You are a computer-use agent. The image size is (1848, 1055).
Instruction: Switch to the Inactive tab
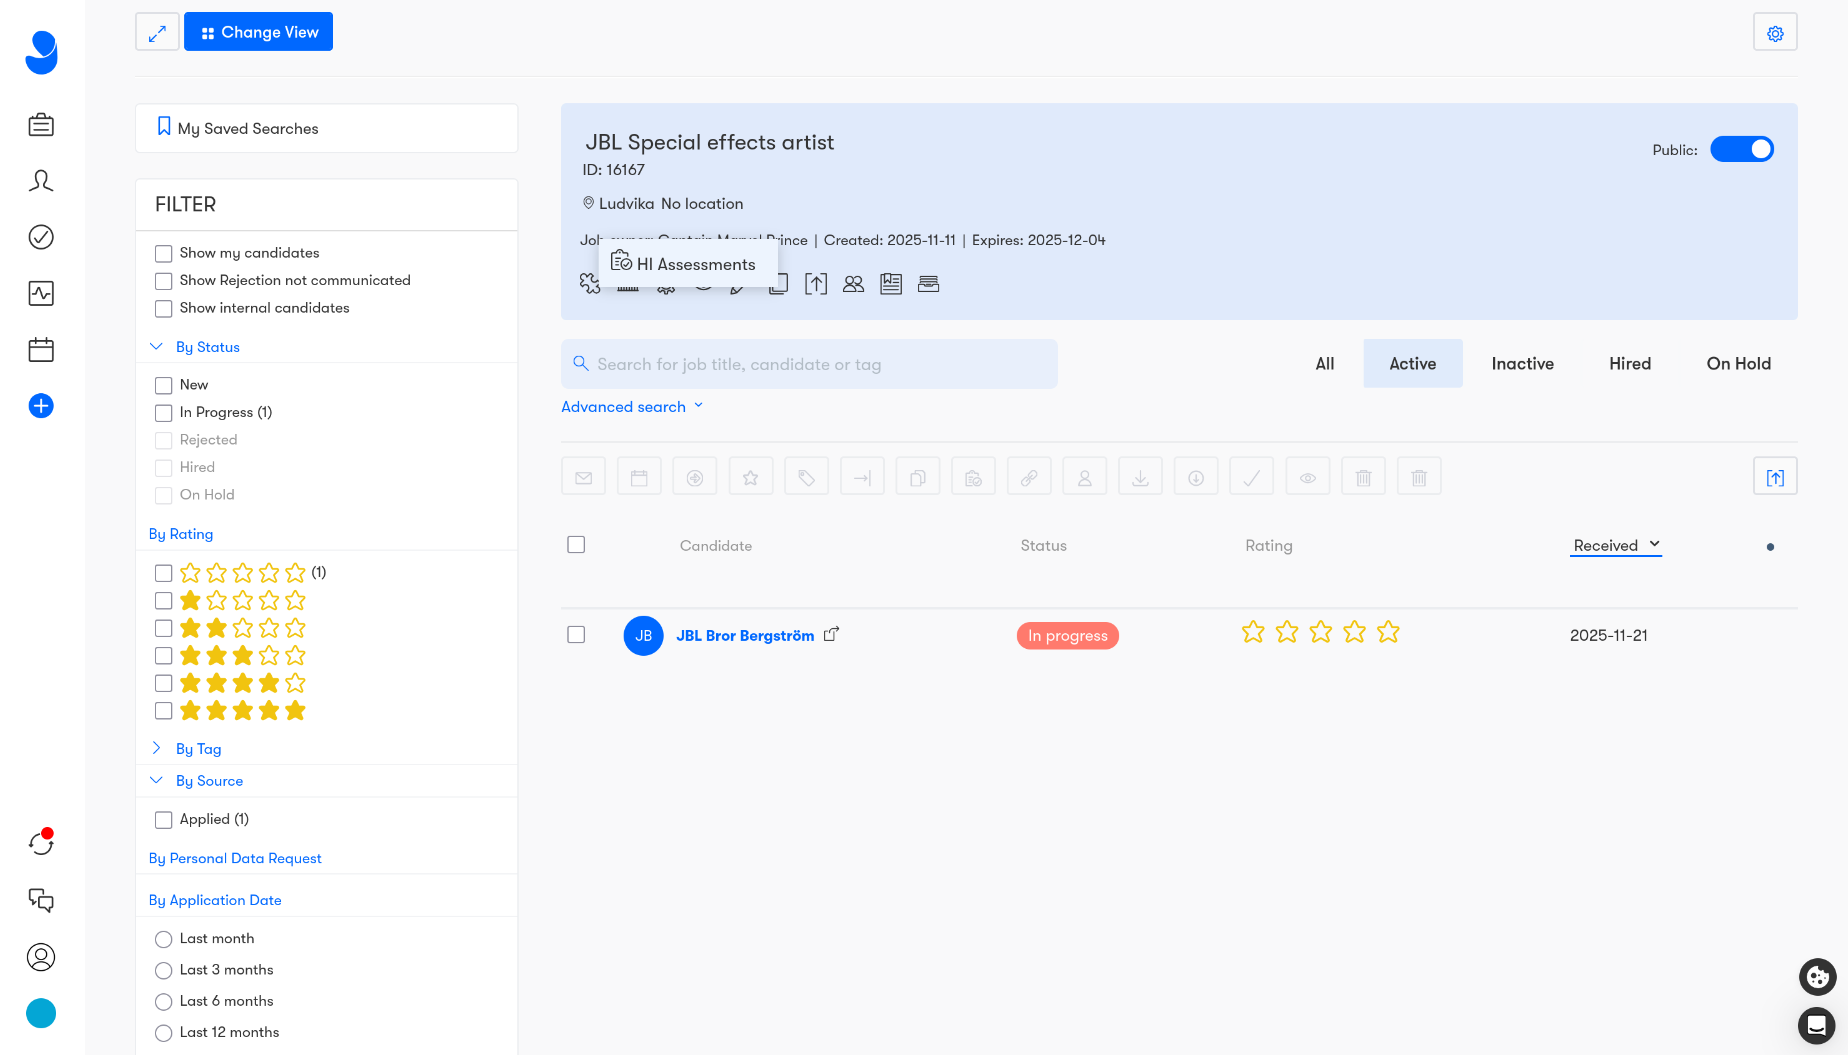(x=1522, y=364)
